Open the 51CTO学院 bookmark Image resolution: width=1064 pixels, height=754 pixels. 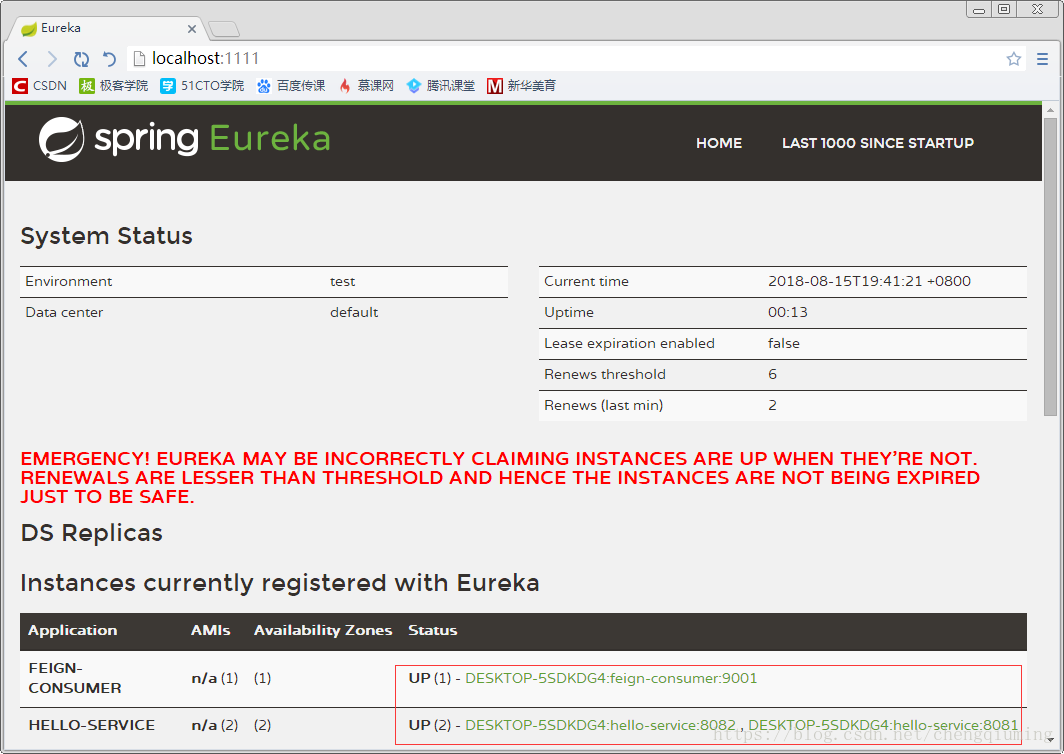(x=202, y=86)
